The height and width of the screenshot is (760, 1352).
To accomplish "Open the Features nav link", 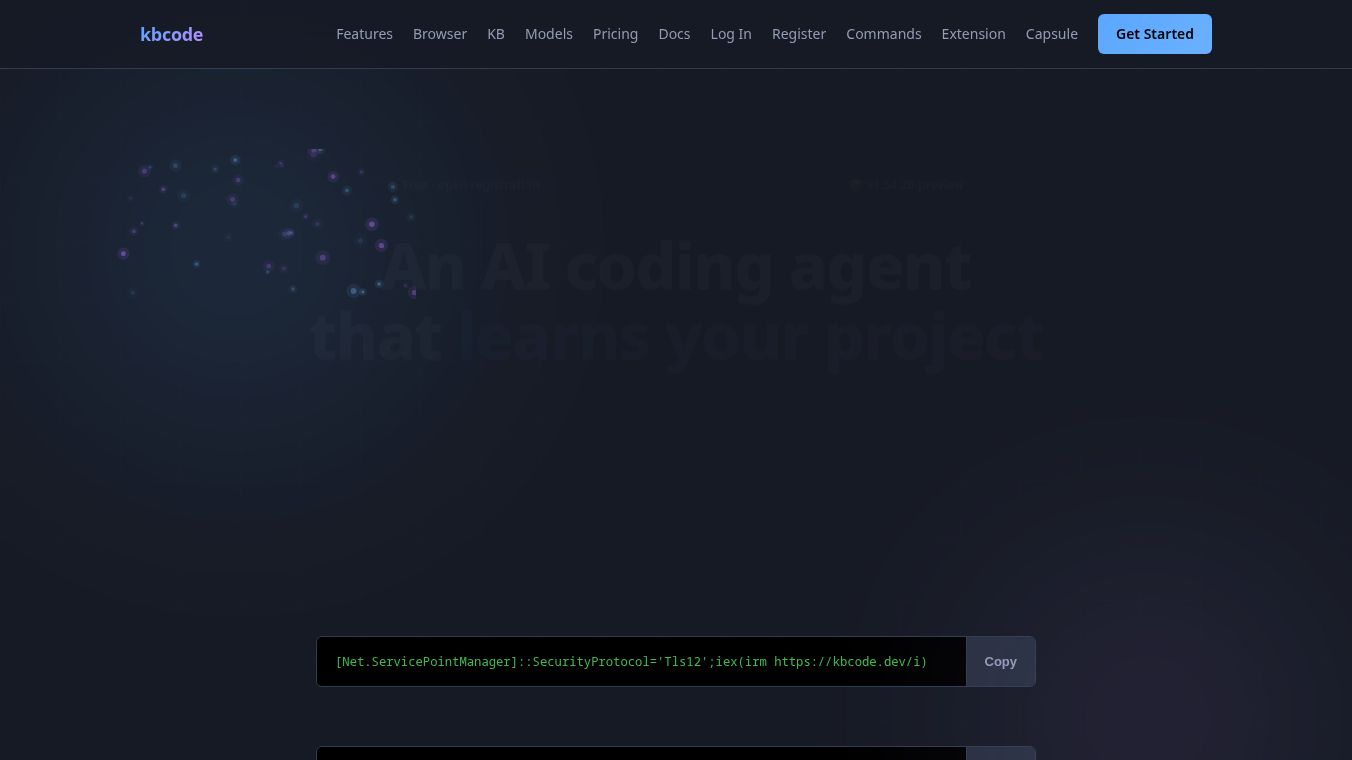I will (x=364, y=34).
